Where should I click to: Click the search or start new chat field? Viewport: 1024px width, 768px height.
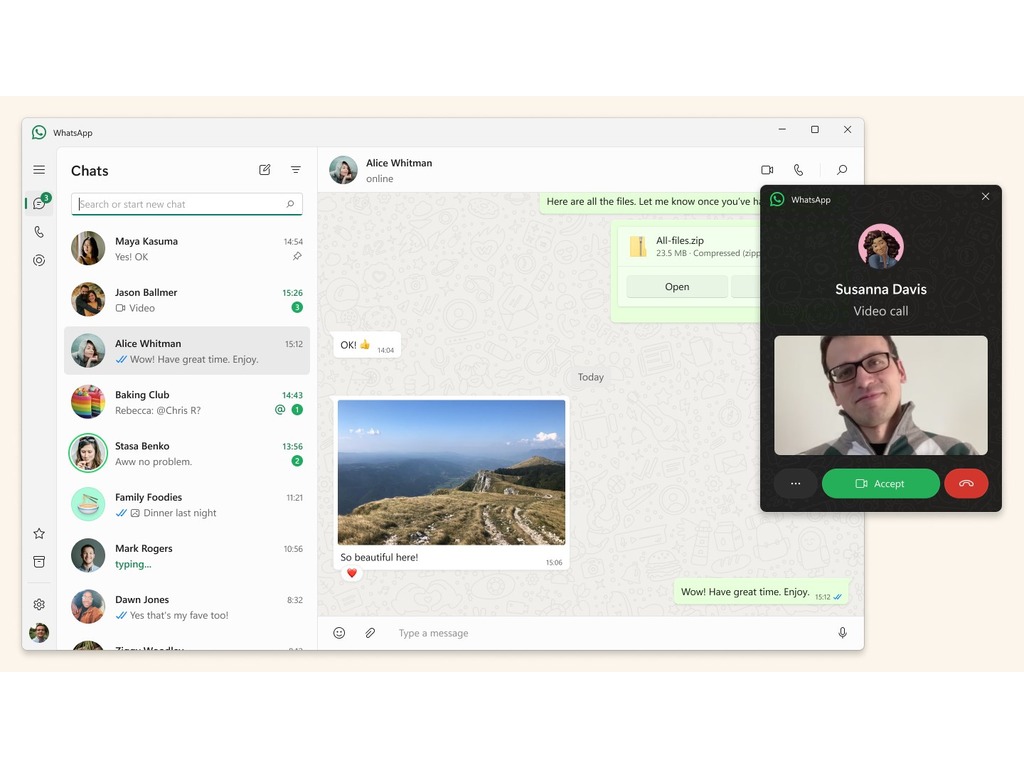[180, 204]
